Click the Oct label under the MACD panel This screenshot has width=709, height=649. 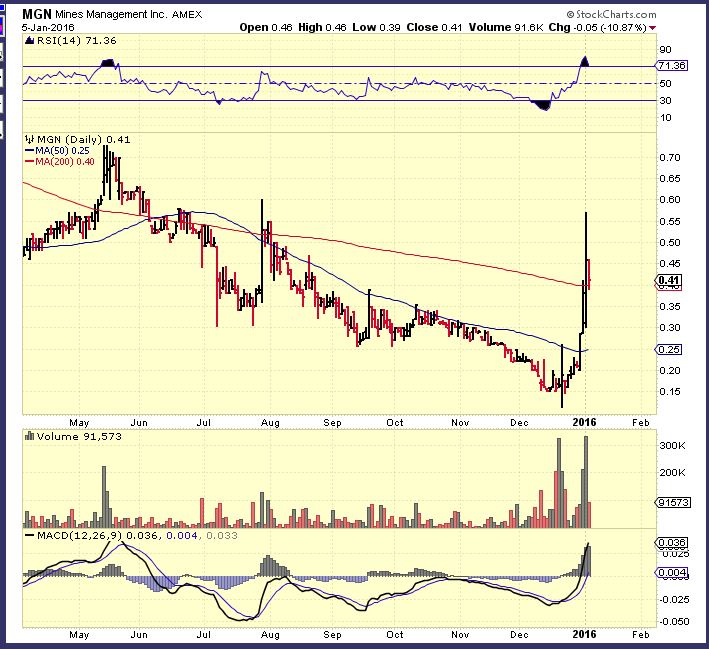tap(395, 635)
